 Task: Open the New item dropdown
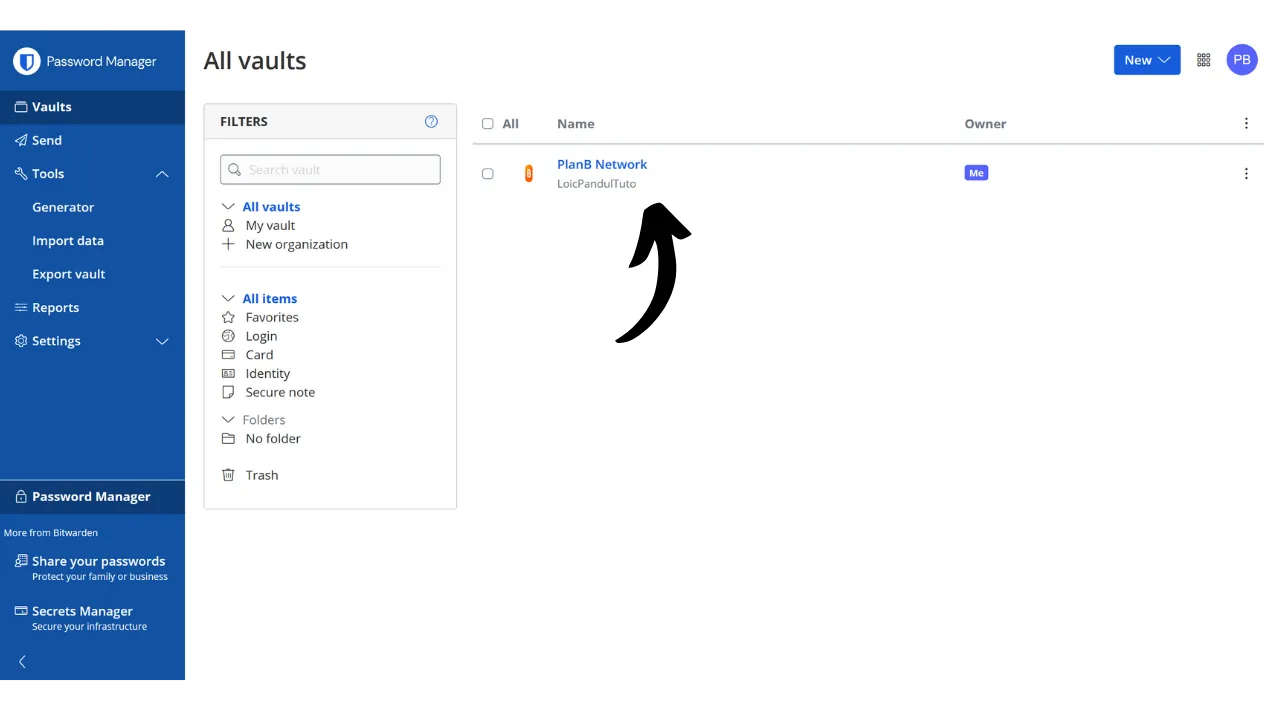click(1146, 60)
